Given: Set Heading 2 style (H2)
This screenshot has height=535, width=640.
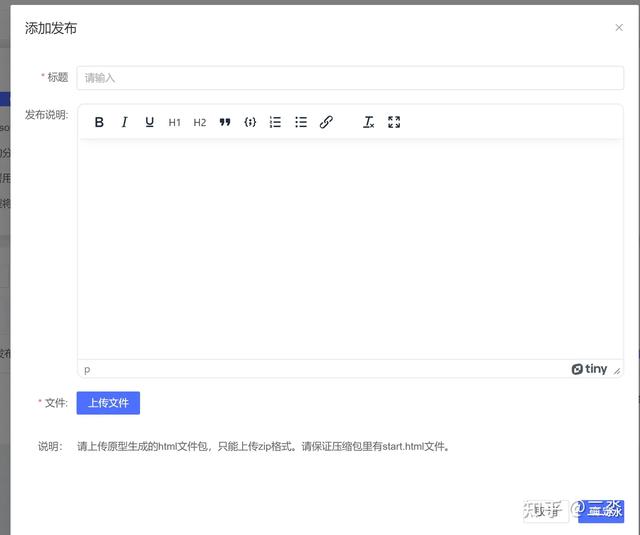Looking at the screenshot, I should tap(200, 122).
